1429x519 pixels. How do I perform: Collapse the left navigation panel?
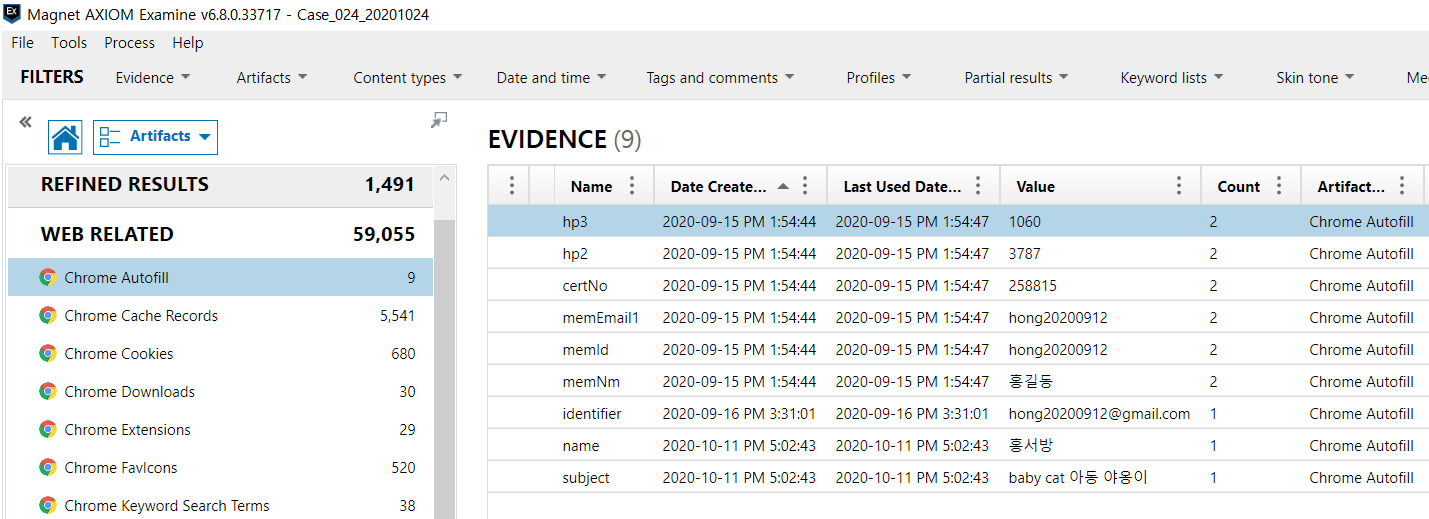(x=25, y=122)
